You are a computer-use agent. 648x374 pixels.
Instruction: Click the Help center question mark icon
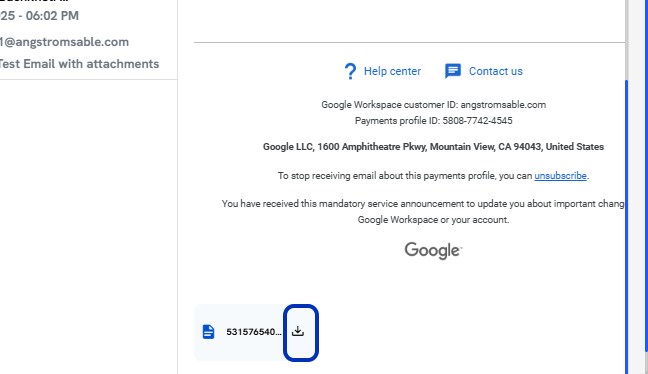coord(350,71)
